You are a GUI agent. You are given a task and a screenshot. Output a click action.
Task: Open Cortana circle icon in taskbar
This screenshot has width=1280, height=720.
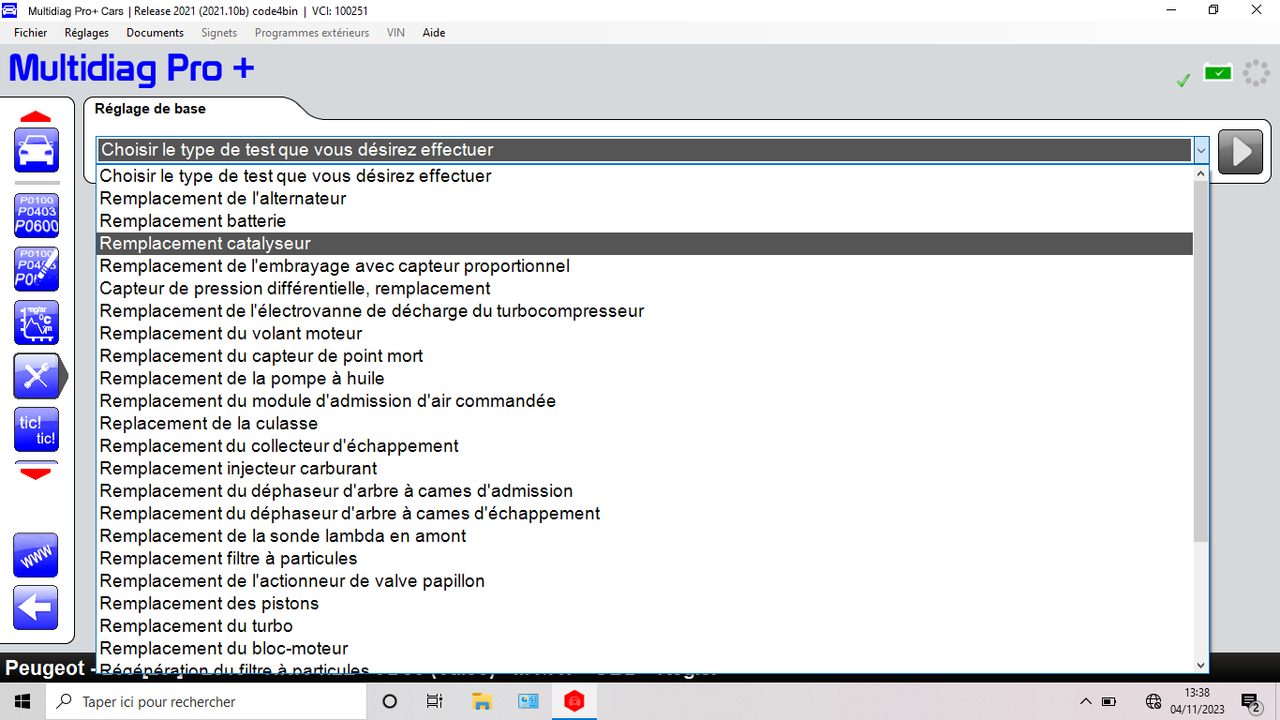coord(390,701)
